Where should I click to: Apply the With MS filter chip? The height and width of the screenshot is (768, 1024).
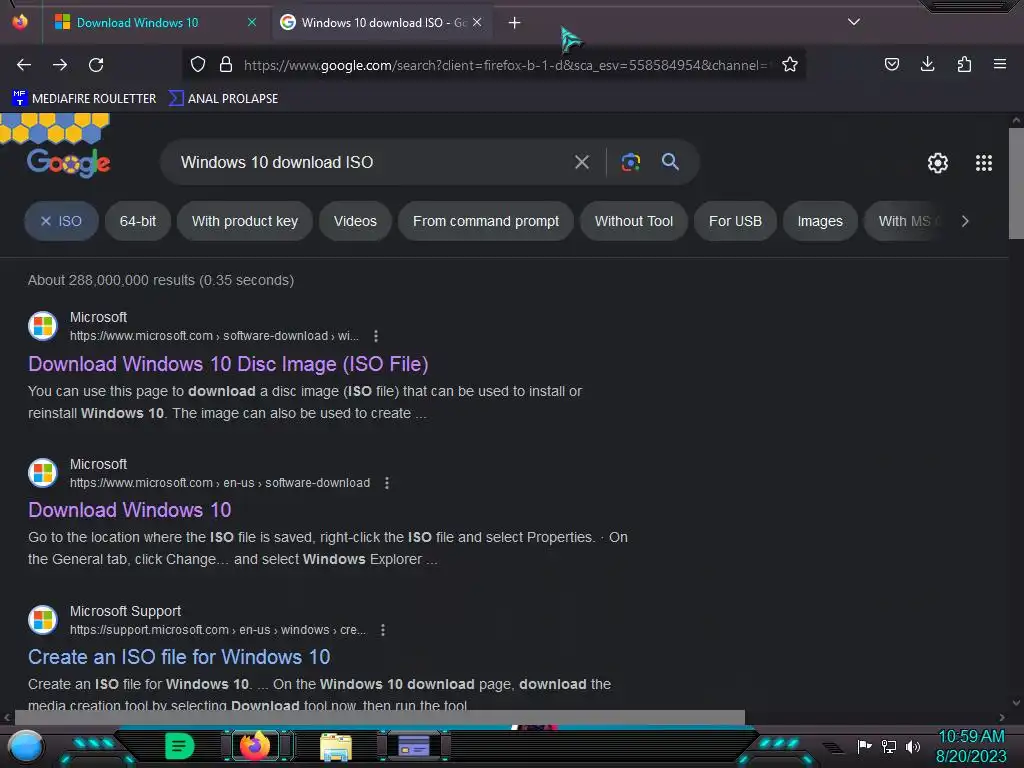pyautogui.click(x=904, y=221)
